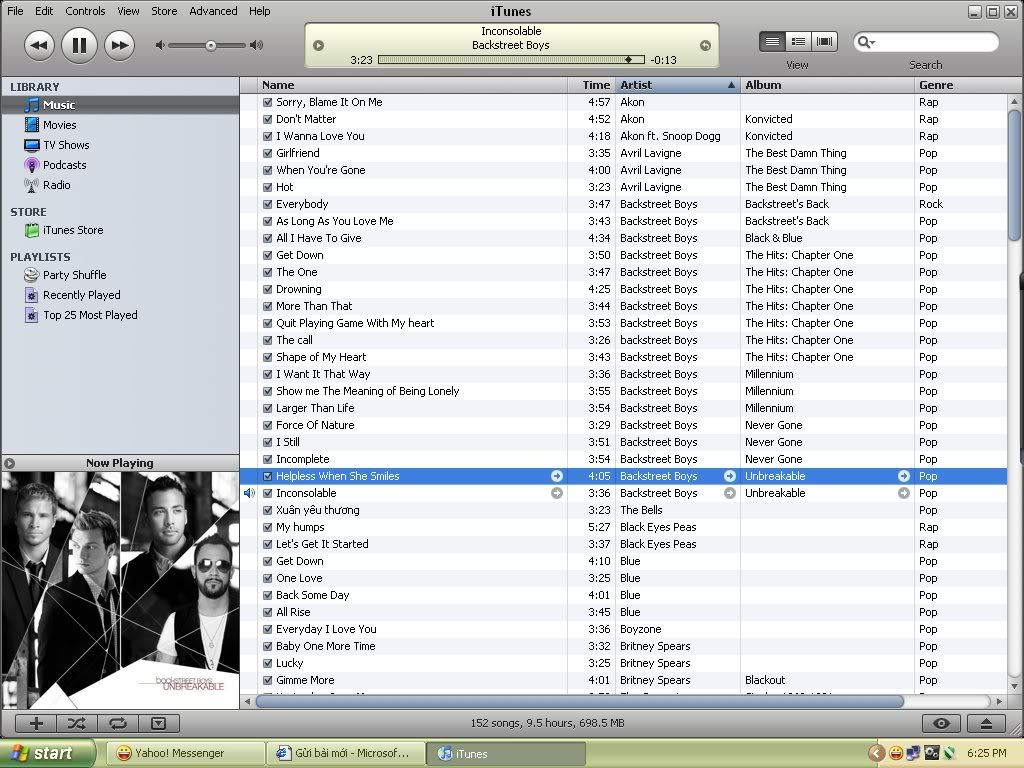Switch to the Microsoft browser window in taskbar
This screenshot has height=768, width=1024.
[345, 753]
